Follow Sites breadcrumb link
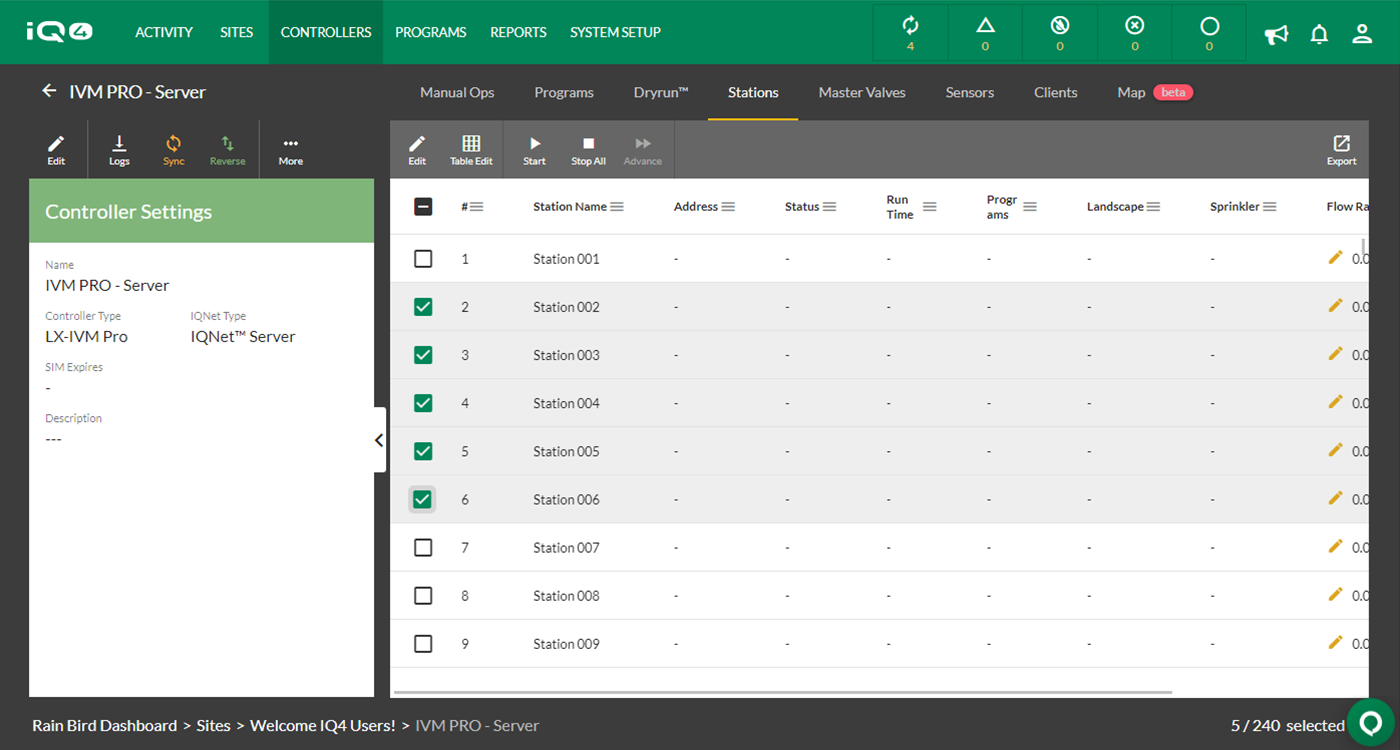The height and width of the screenshot is (750, 1400). click(213, 725)
